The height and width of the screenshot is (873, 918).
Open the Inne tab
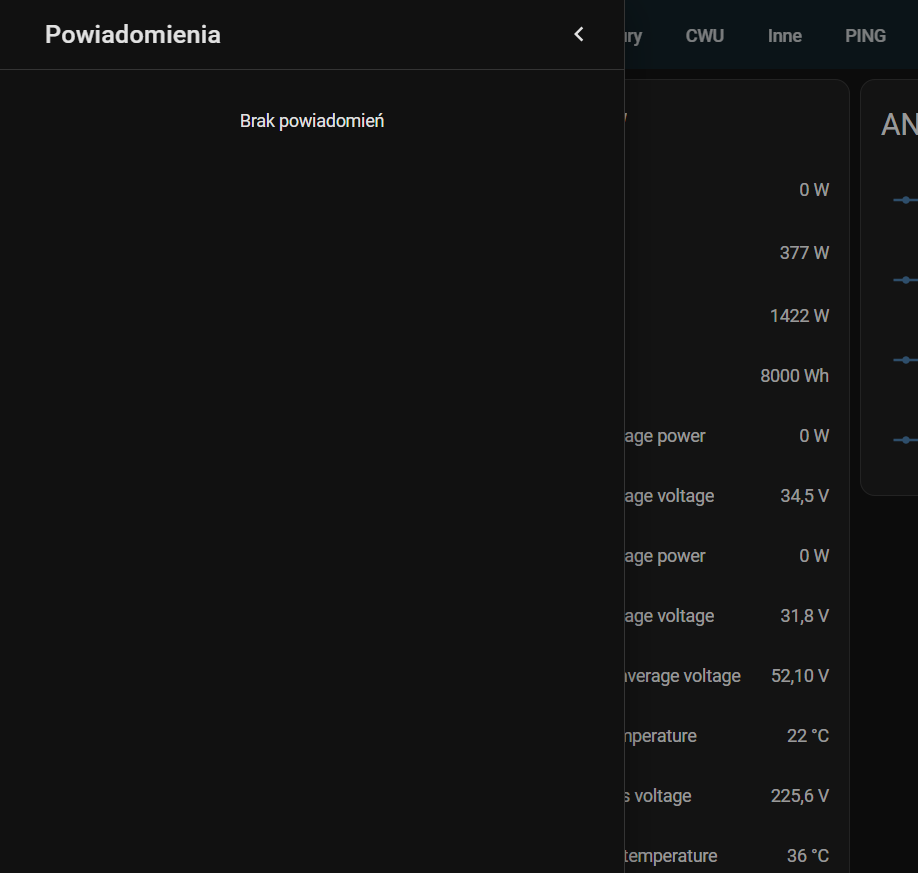(x=784, y=36)
